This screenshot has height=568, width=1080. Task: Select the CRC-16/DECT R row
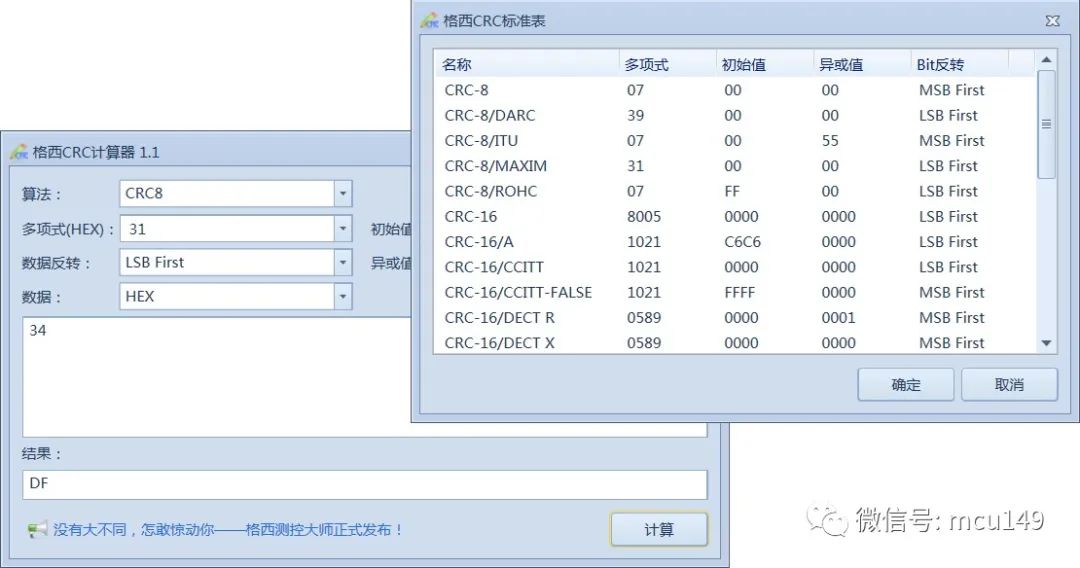(735, 317)
